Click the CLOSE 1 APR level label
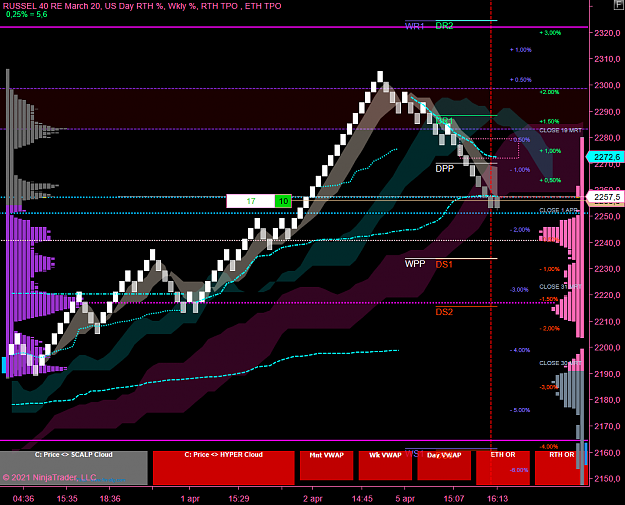The width and height of the screenshot is (625, 505). coord(558,210)
